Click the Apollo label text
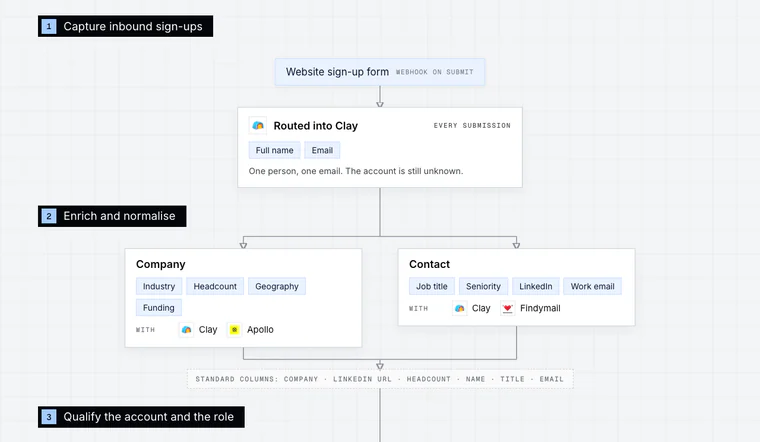 point(260,330)
